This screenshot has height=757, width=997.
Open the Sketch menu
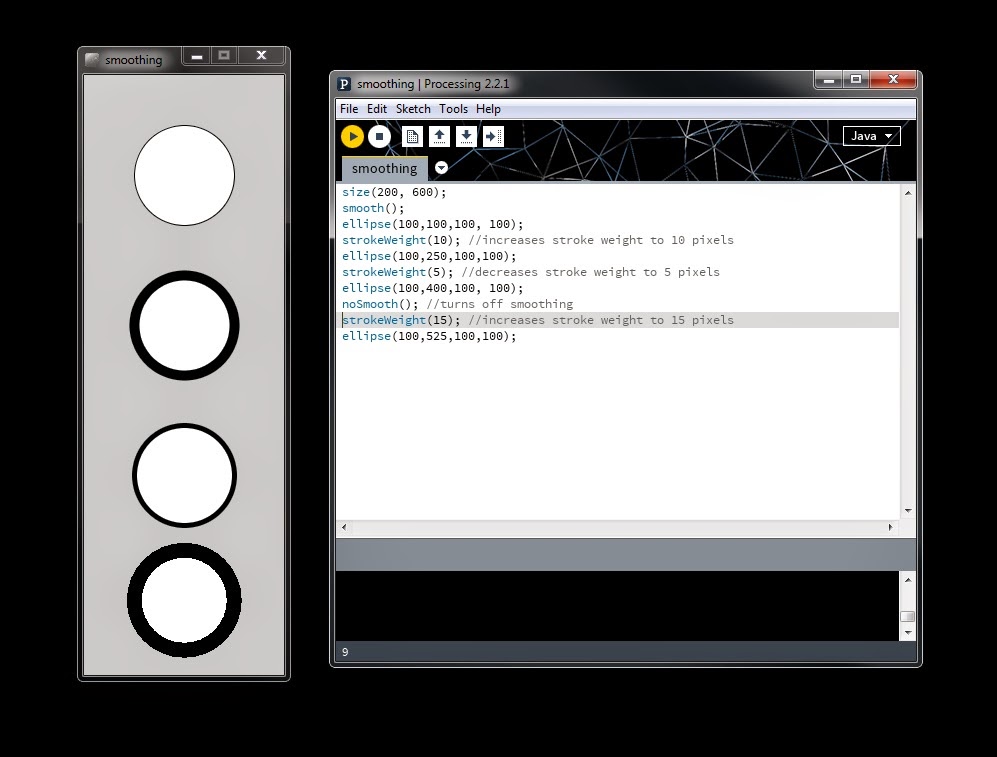pos(413,109)
